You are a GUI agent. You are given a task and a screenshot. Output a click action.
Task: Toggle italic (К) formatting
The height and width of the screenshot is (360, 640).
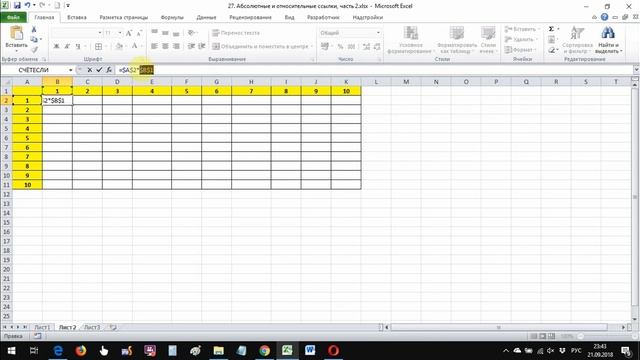(67, 47)
